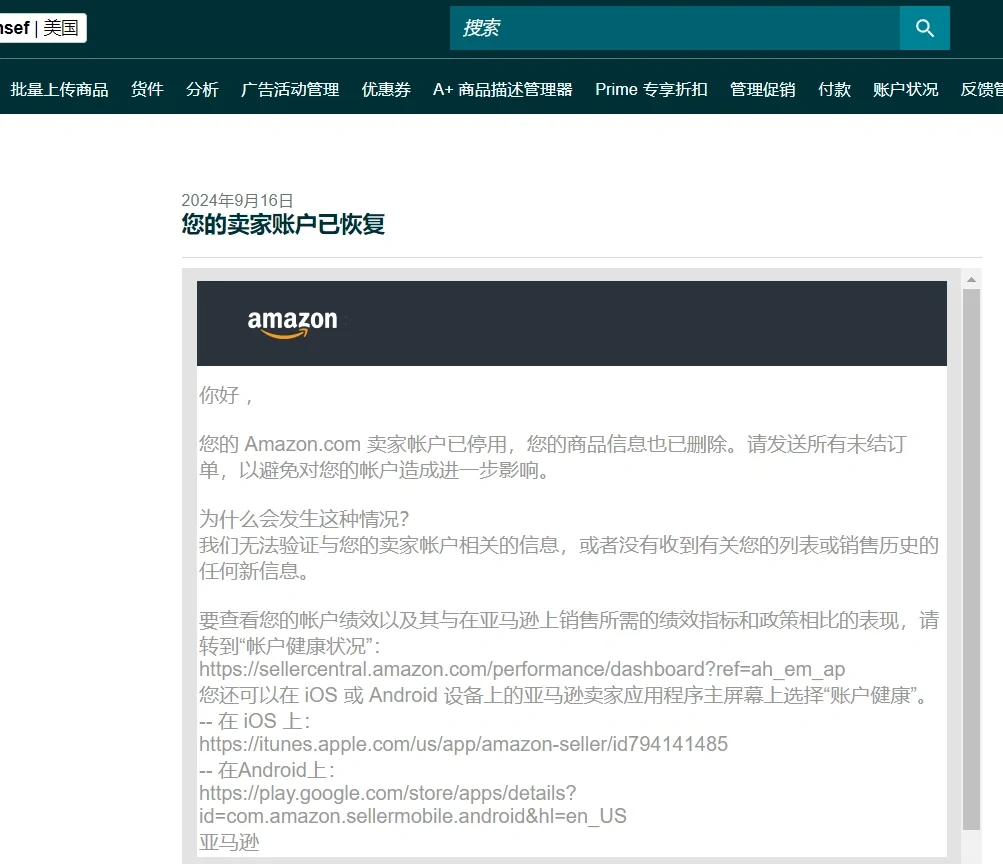Click the text -- 在Android上:
Screen dimensions: 1003x864
[267, 770]
